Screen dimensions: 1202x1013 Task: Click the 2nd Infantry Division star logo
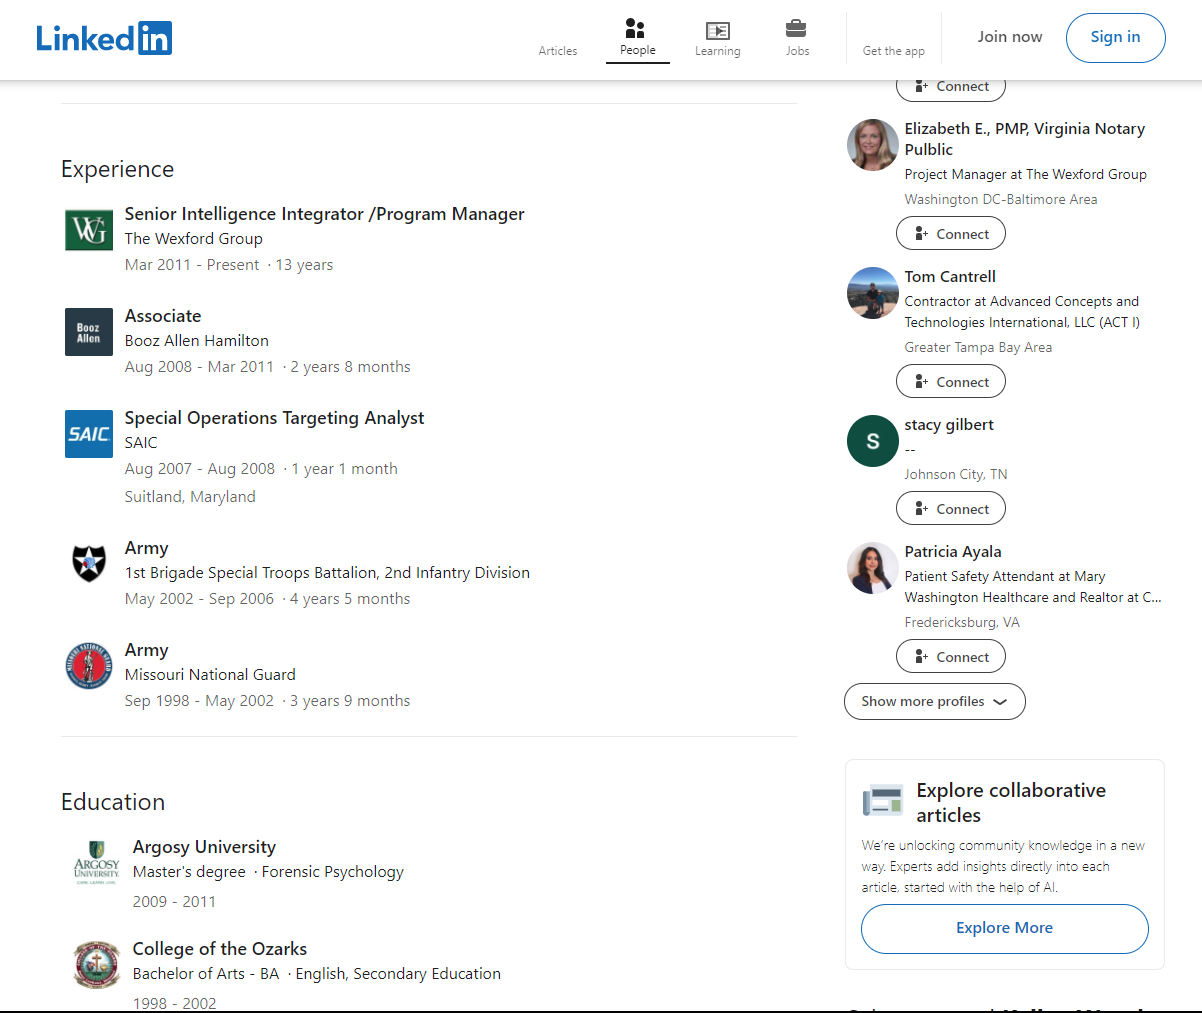coord(89,564)
